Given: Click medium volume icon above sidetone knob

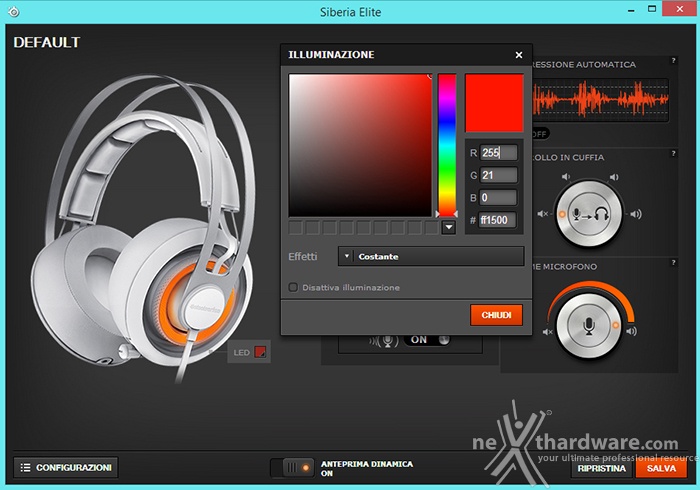Looking at the screenshot, I should 614,177.
